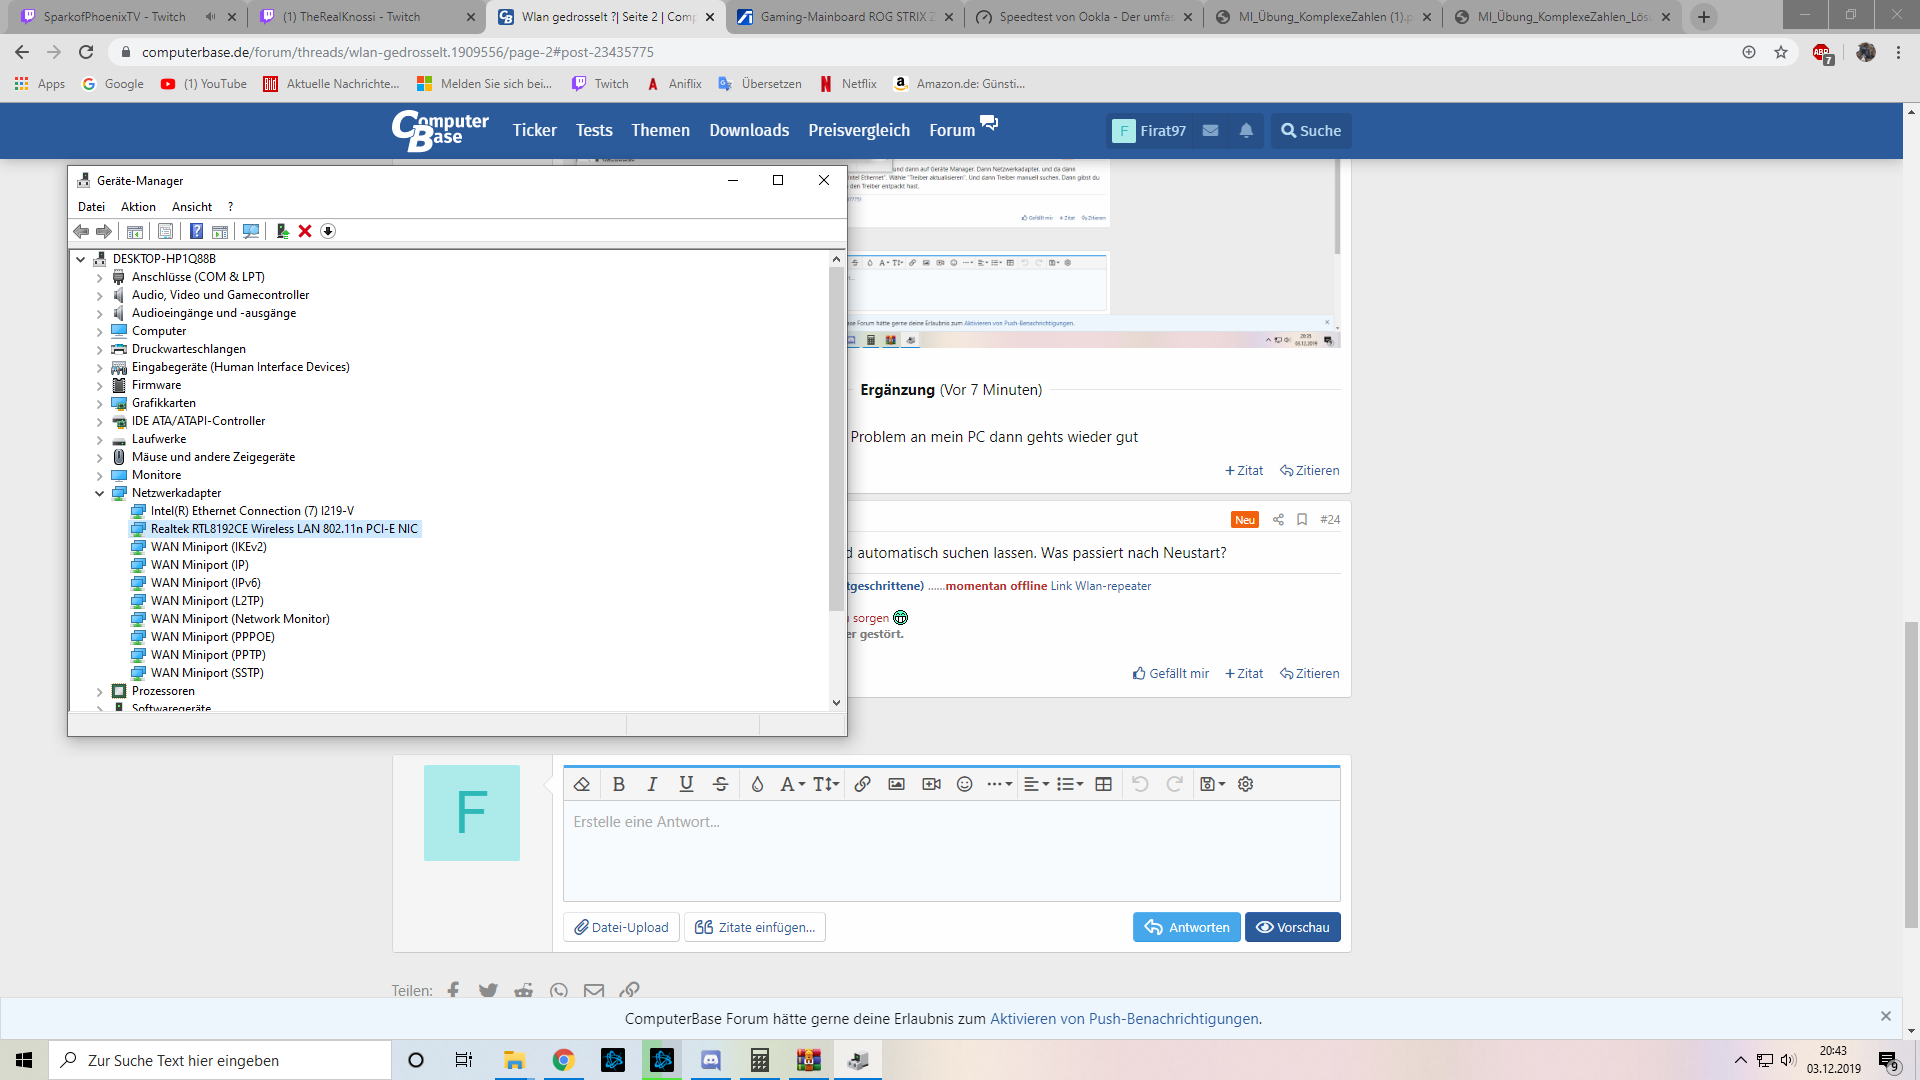
Task: Open the Ansicht menu
Action: click(x=191, y=207)
